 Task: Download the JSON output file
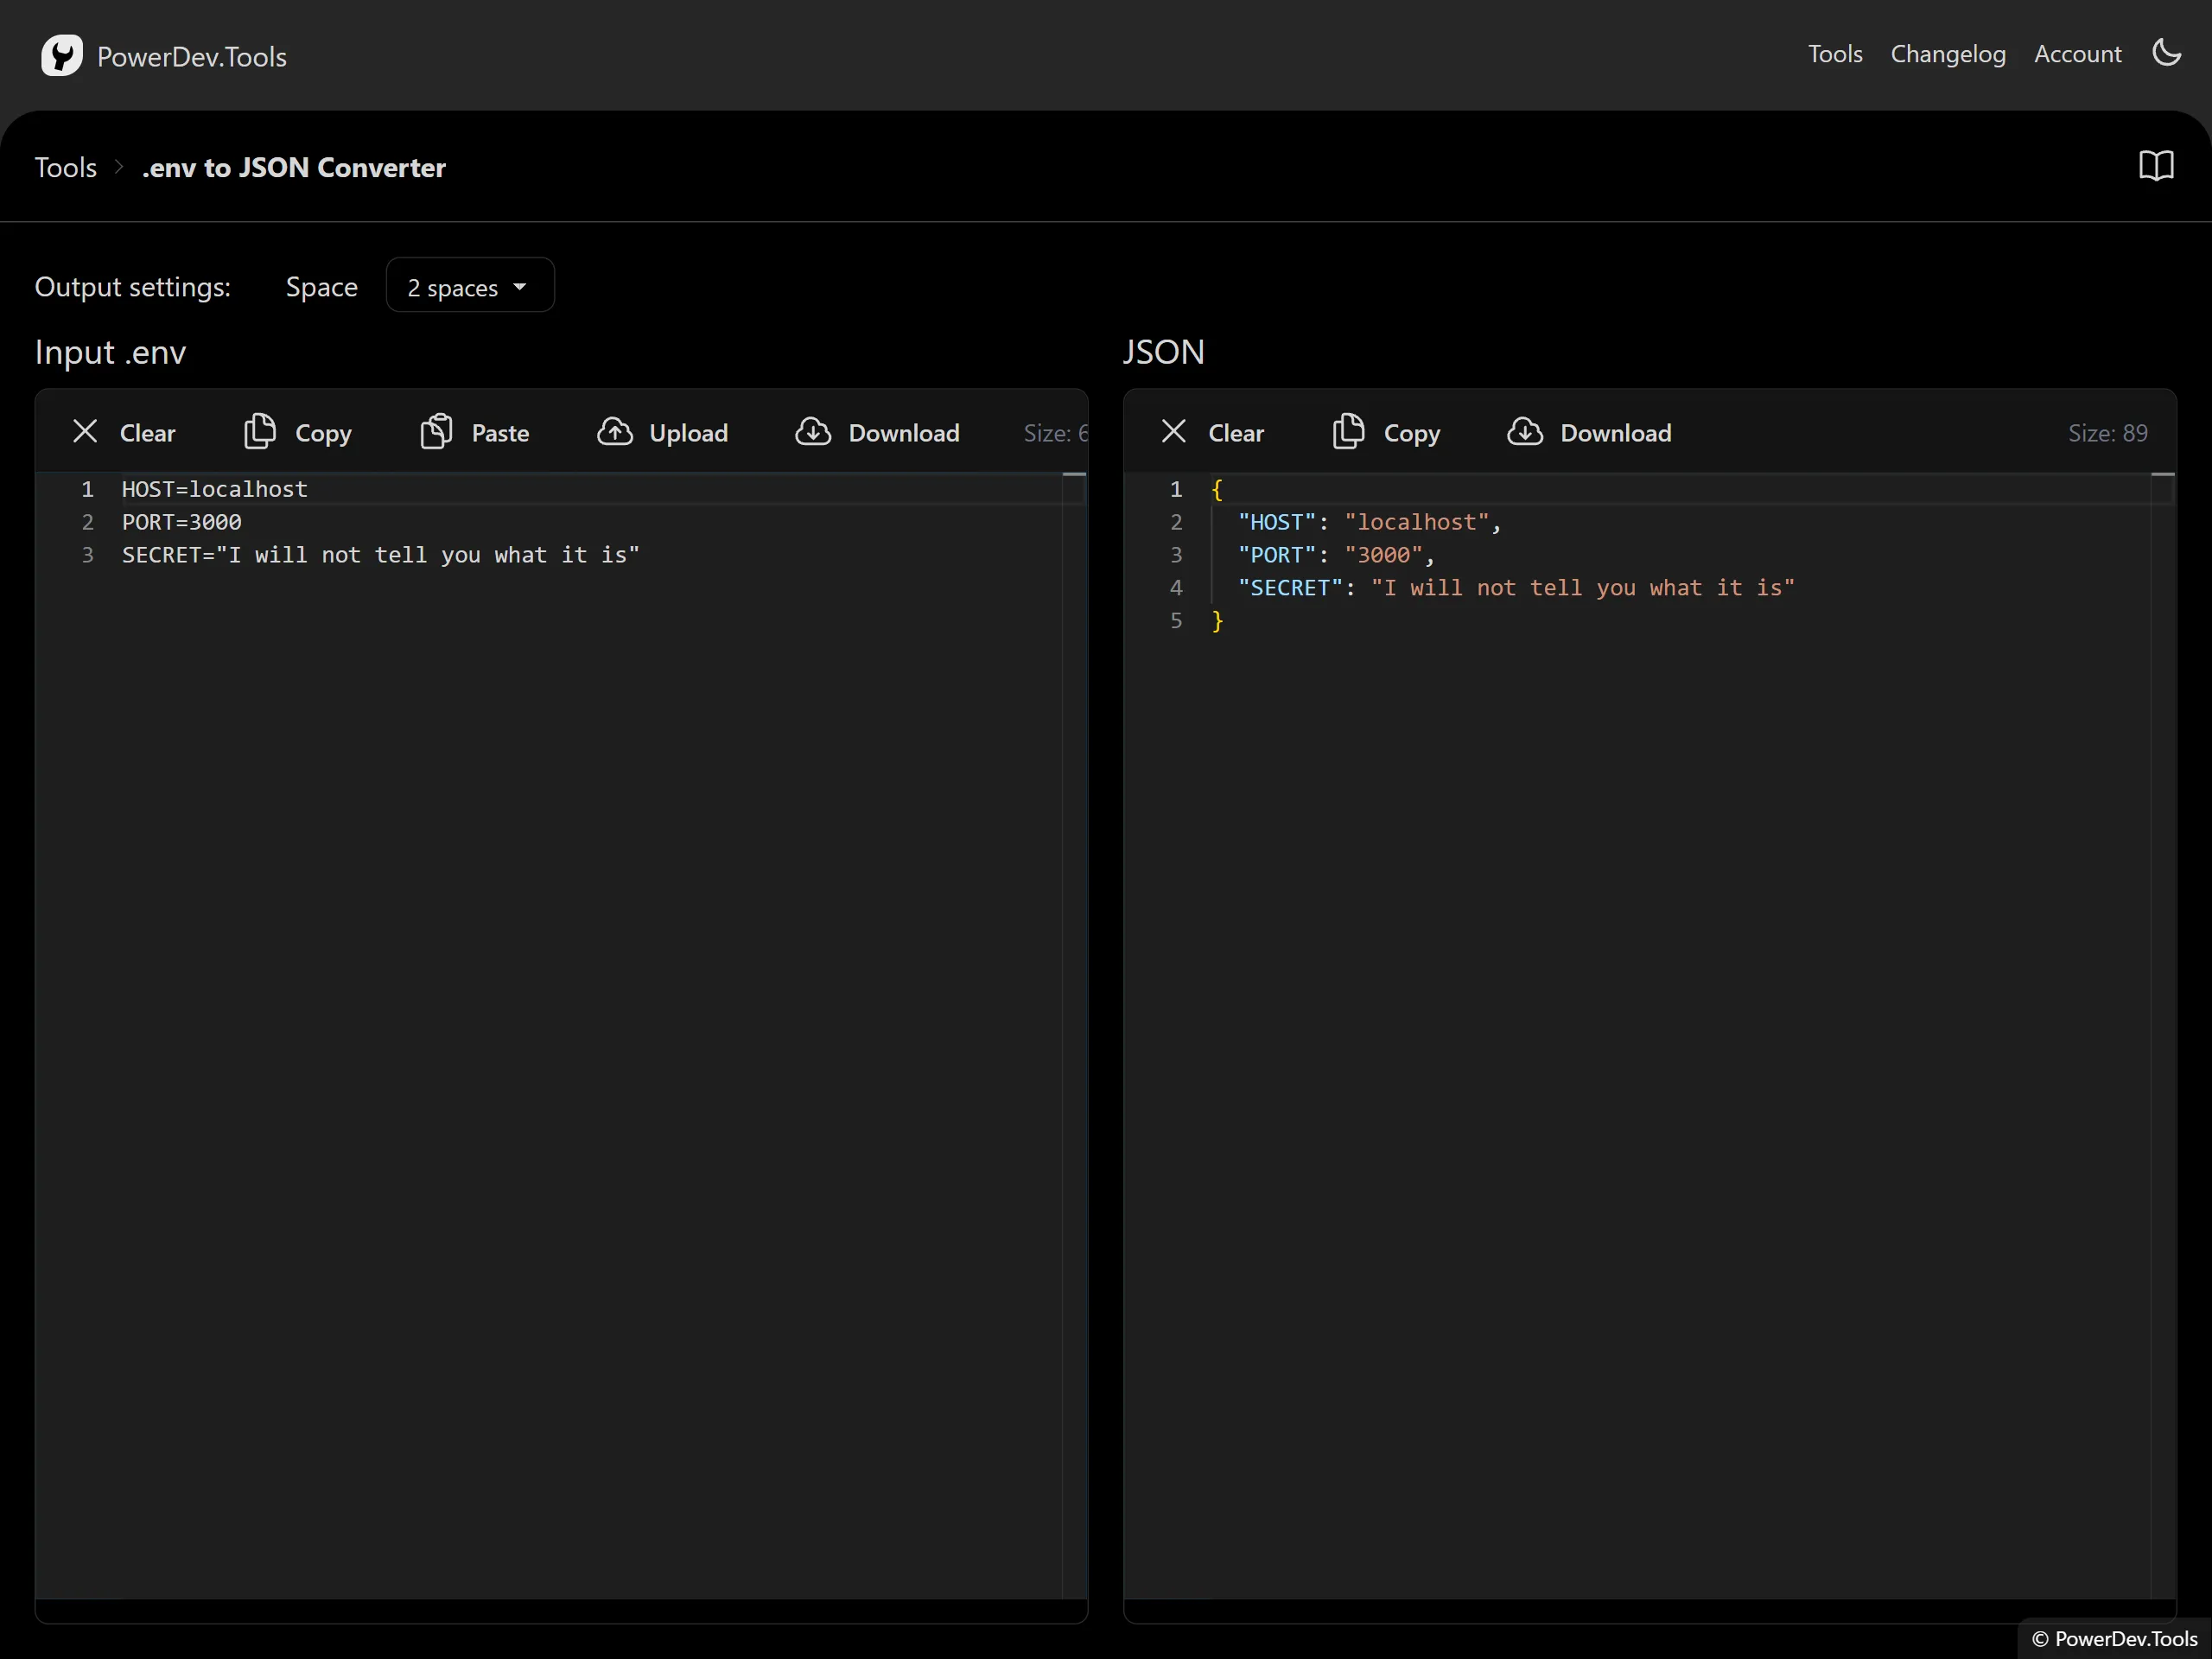point(1589,432)
